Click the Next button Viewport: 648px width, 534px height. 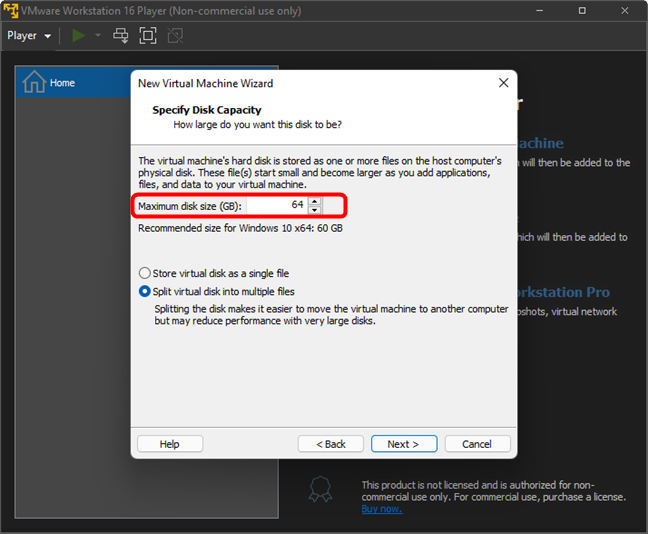point(404,444)
